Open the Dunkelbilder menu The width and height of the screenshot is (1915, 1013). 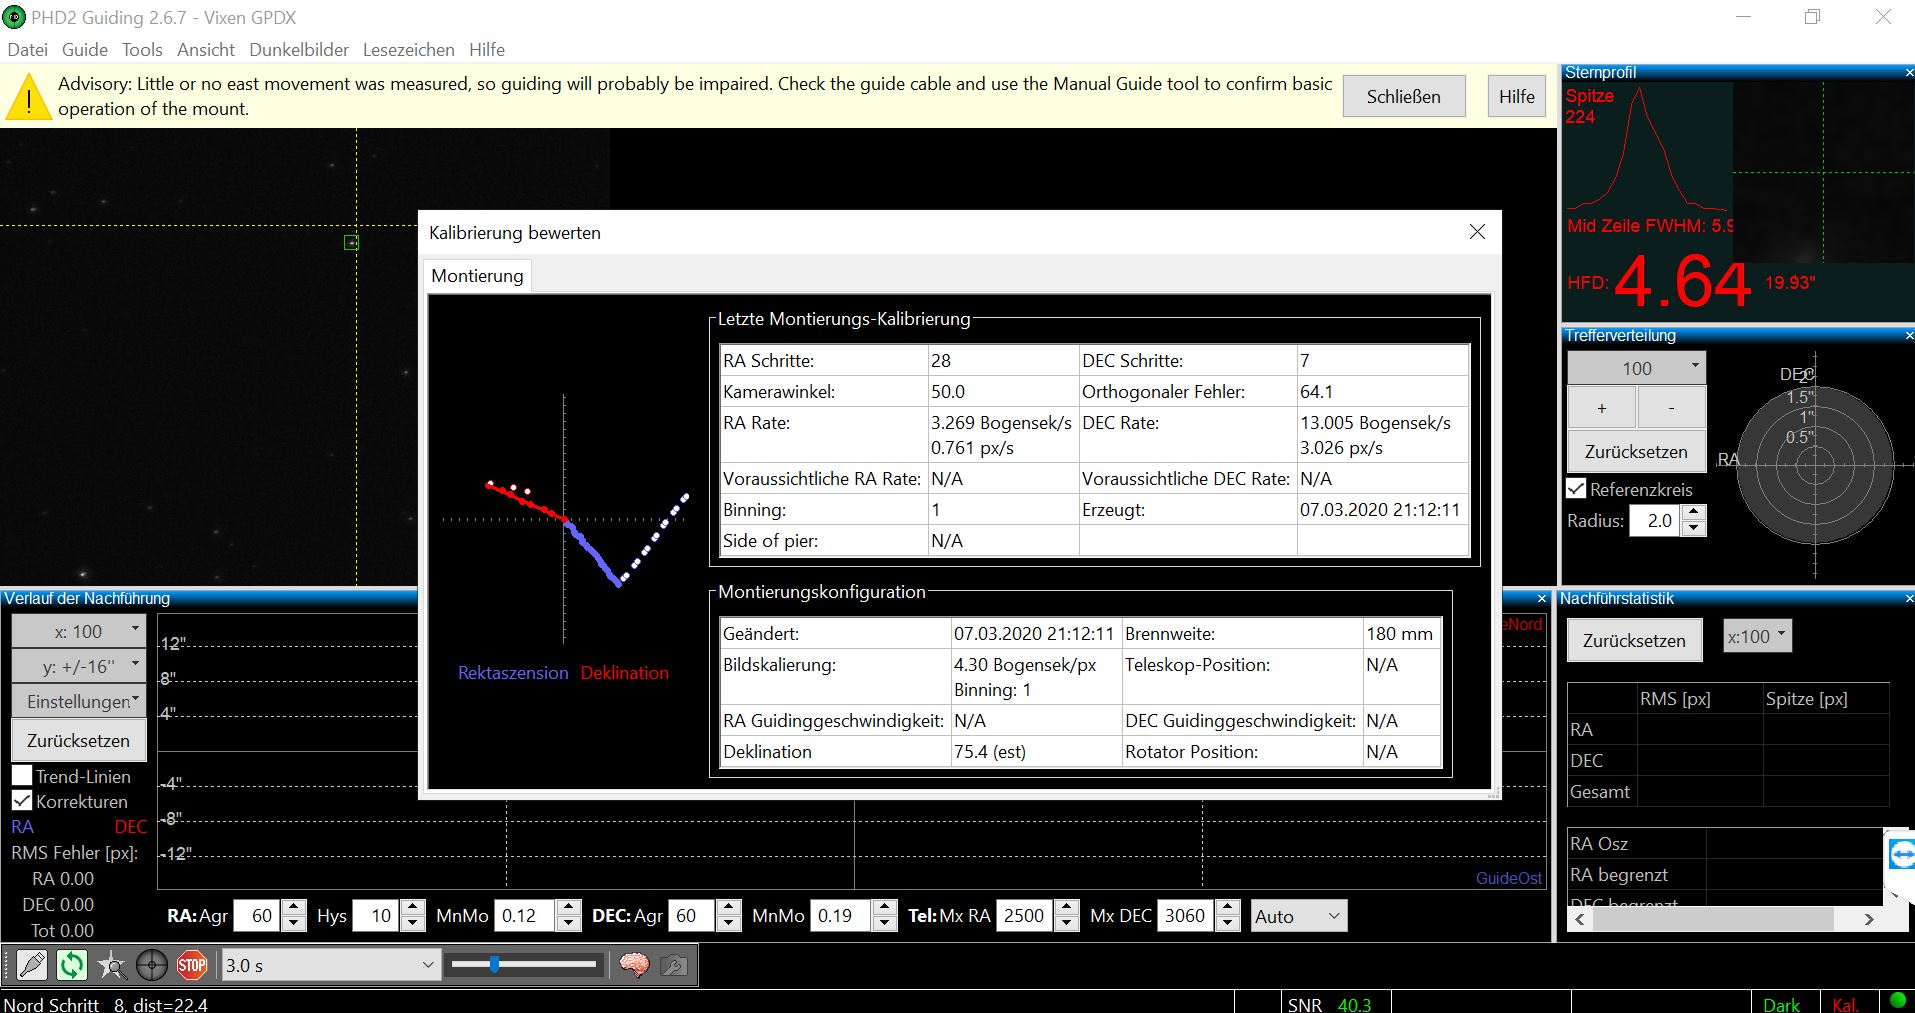tap(299, 50)
